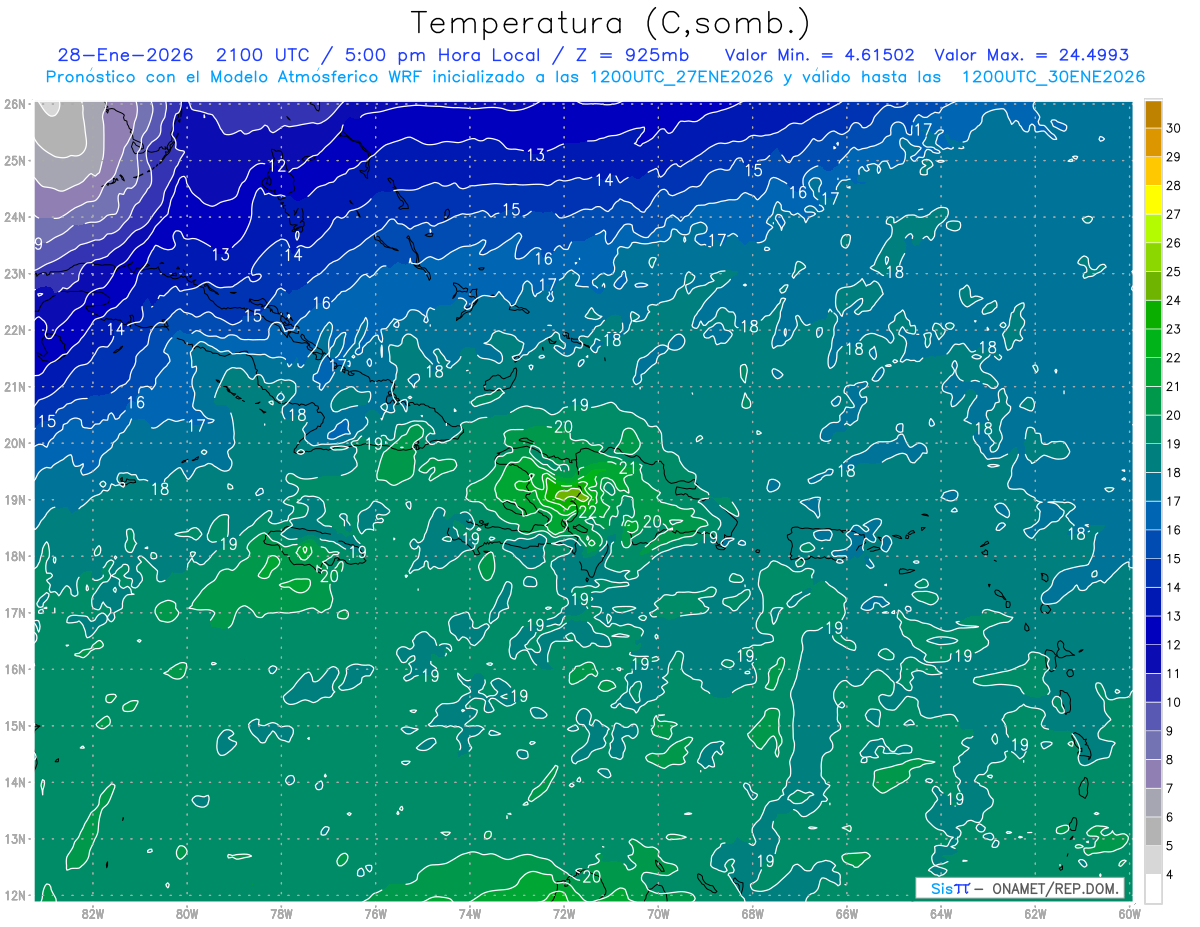Click the green band between 22 and 23
Viewport: 1200px width, 927px height.
click(x=1153, y=343)
